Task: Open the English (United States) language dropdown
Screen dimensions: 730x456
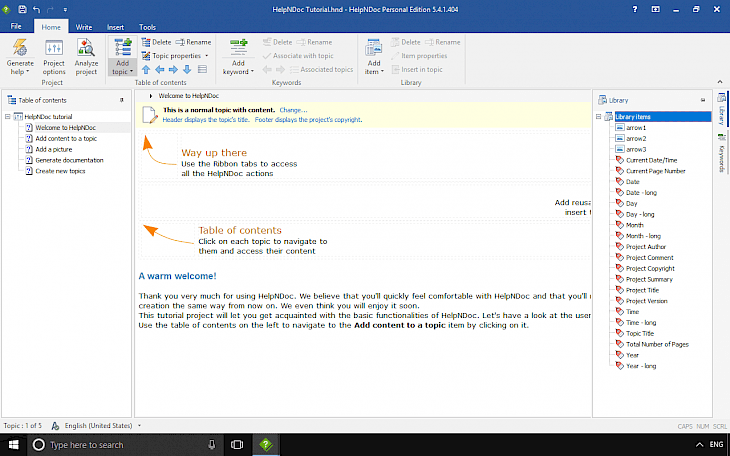Action: 139,426
